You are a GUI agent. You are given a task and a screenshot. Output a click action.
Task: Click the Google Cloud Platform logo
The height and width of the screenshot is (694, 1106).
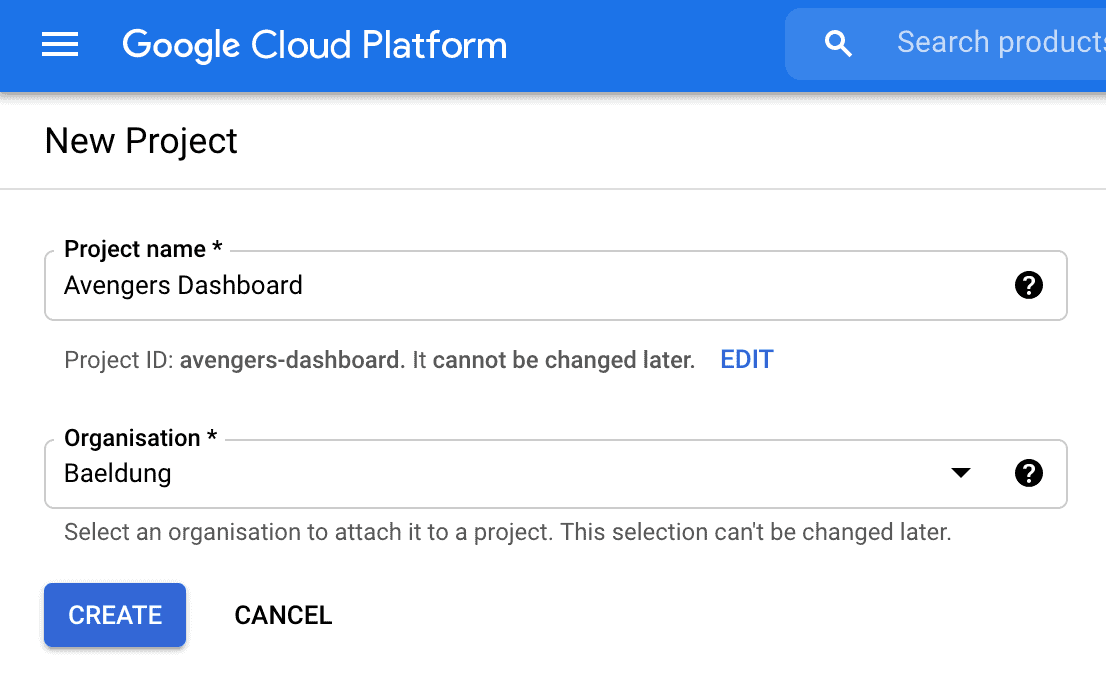pyautogui.click(x=314, y=45)
